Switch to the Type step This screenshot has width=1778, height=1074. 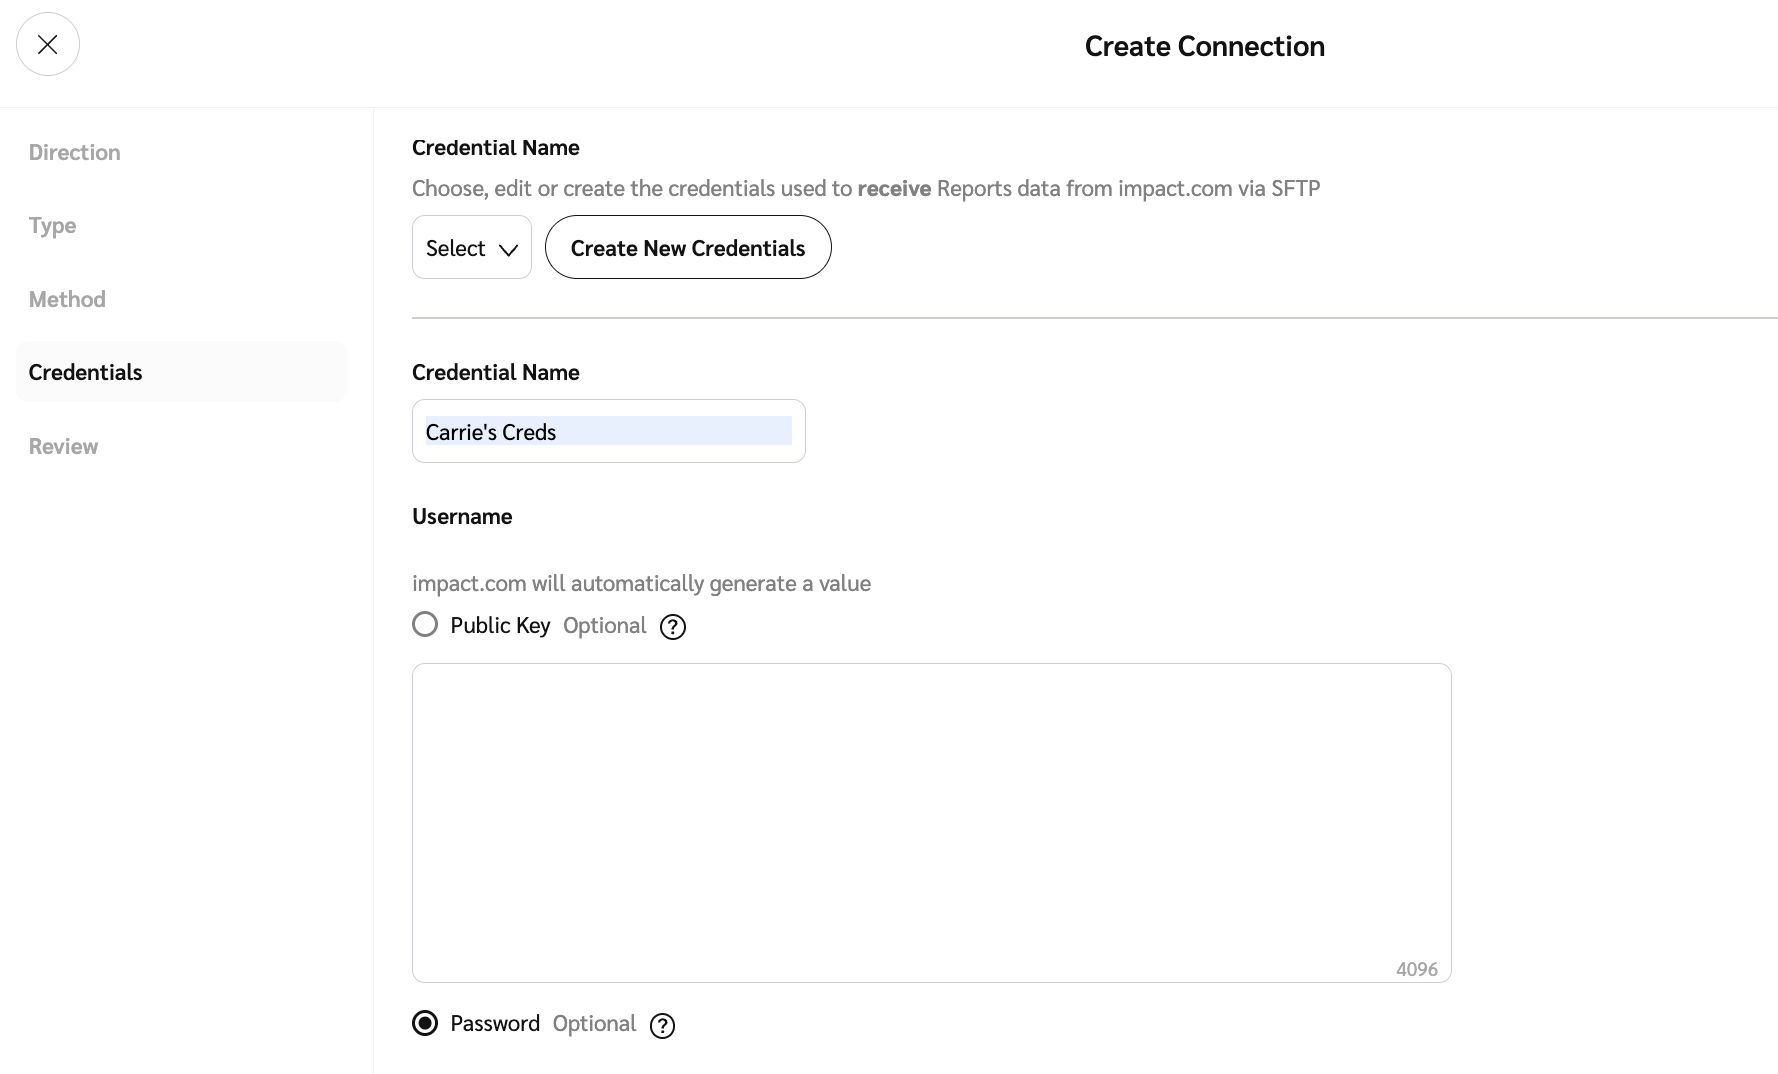click(x=53, y=226)
